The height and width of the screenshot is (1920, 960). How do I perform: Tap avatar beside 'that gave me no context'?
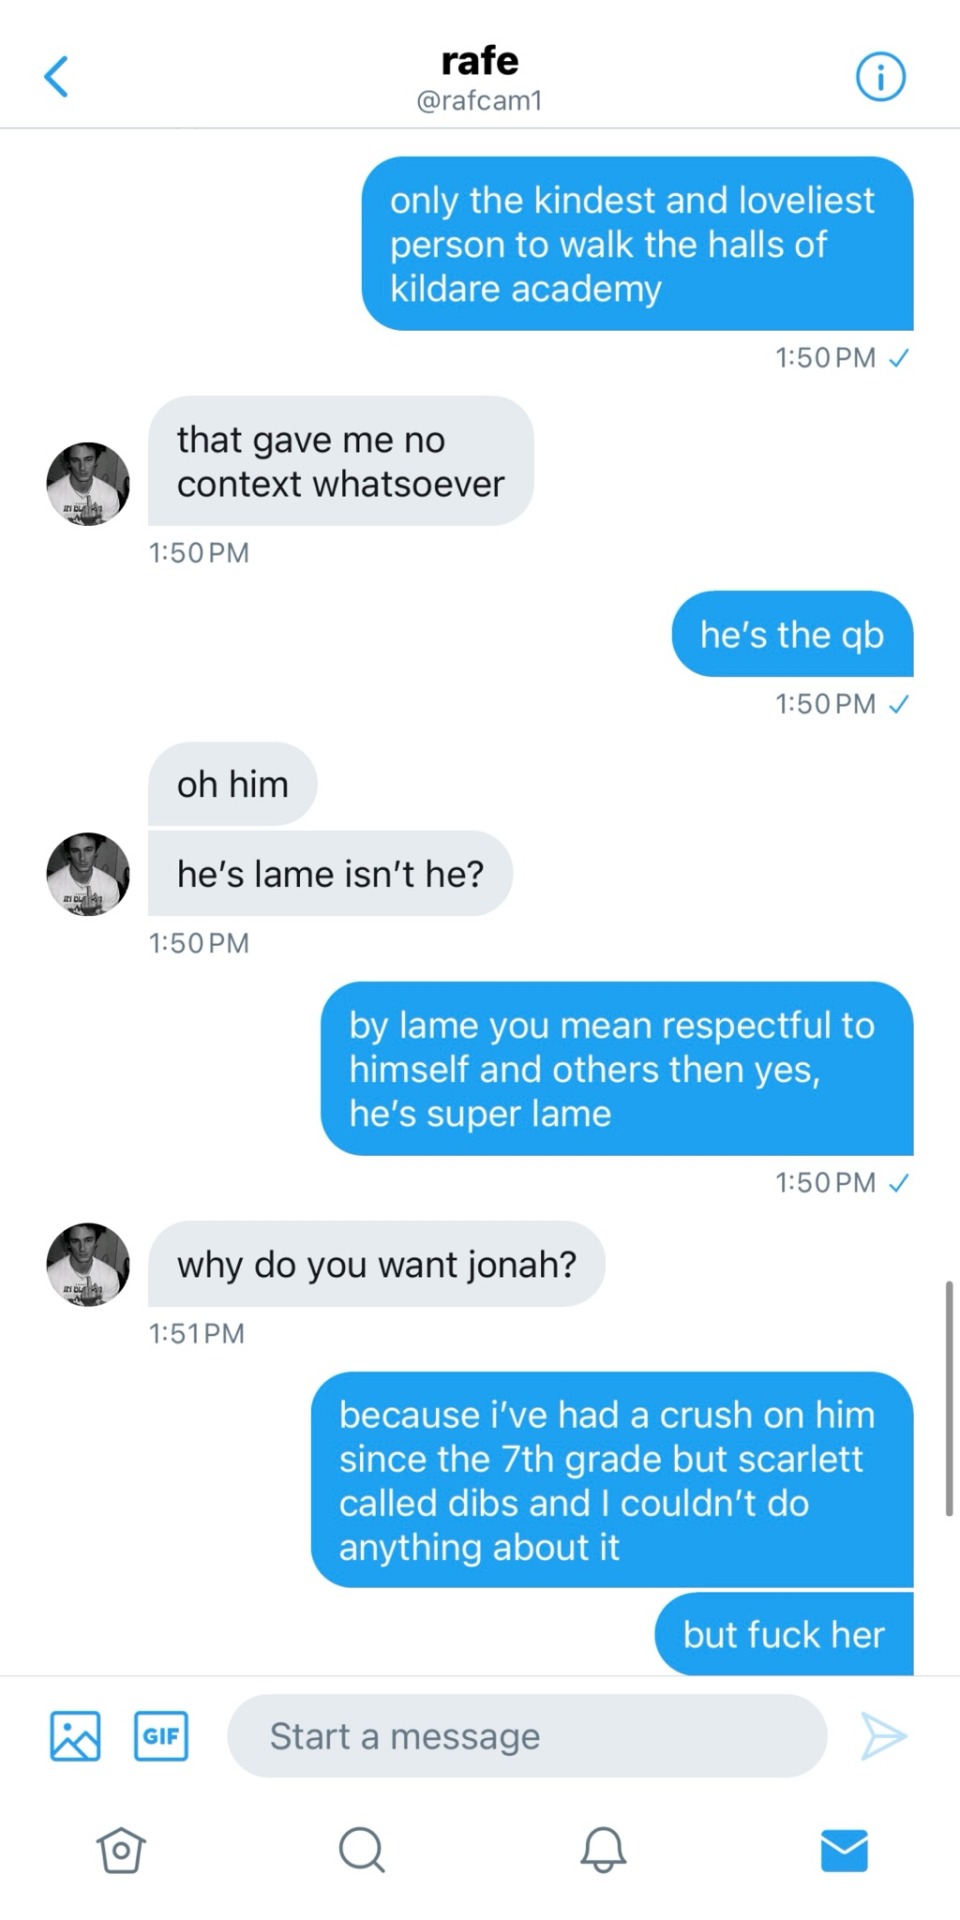[88, 484]
